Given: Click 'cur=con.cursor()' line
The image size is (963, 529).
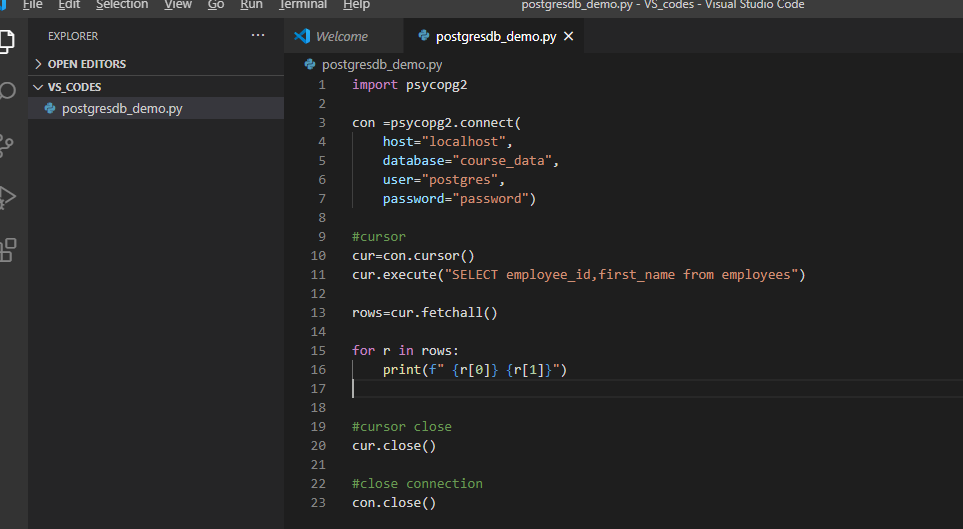Looking at the screenshot, I should click(413, 256).
